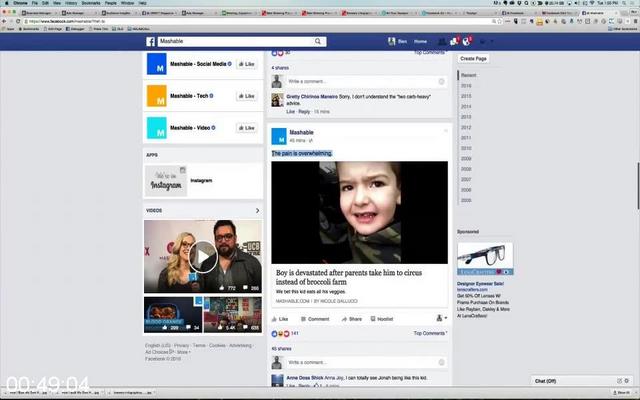Open emoji picker in lower comment box

point(441,362)
